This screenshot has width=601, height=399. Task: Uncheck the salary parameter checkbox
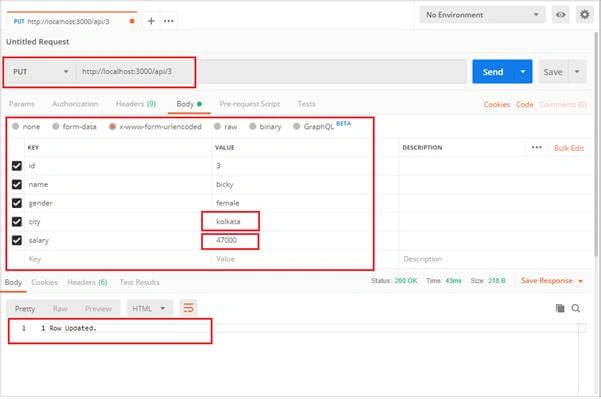[x=17, y=240]
